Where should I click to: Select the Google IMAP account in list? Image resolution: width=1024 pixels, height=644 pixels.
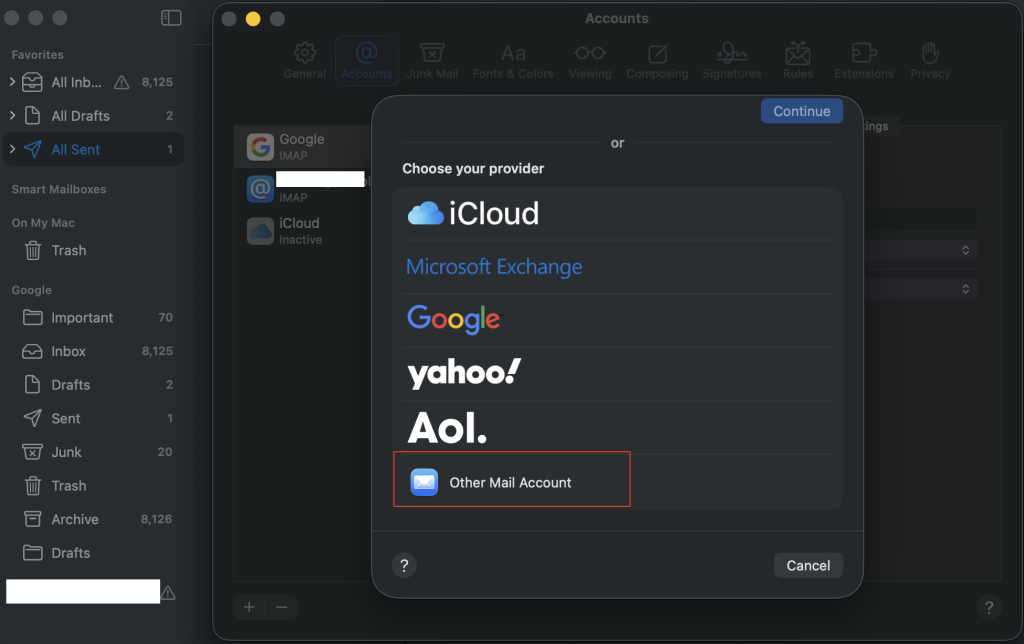(x=304, y=147)
